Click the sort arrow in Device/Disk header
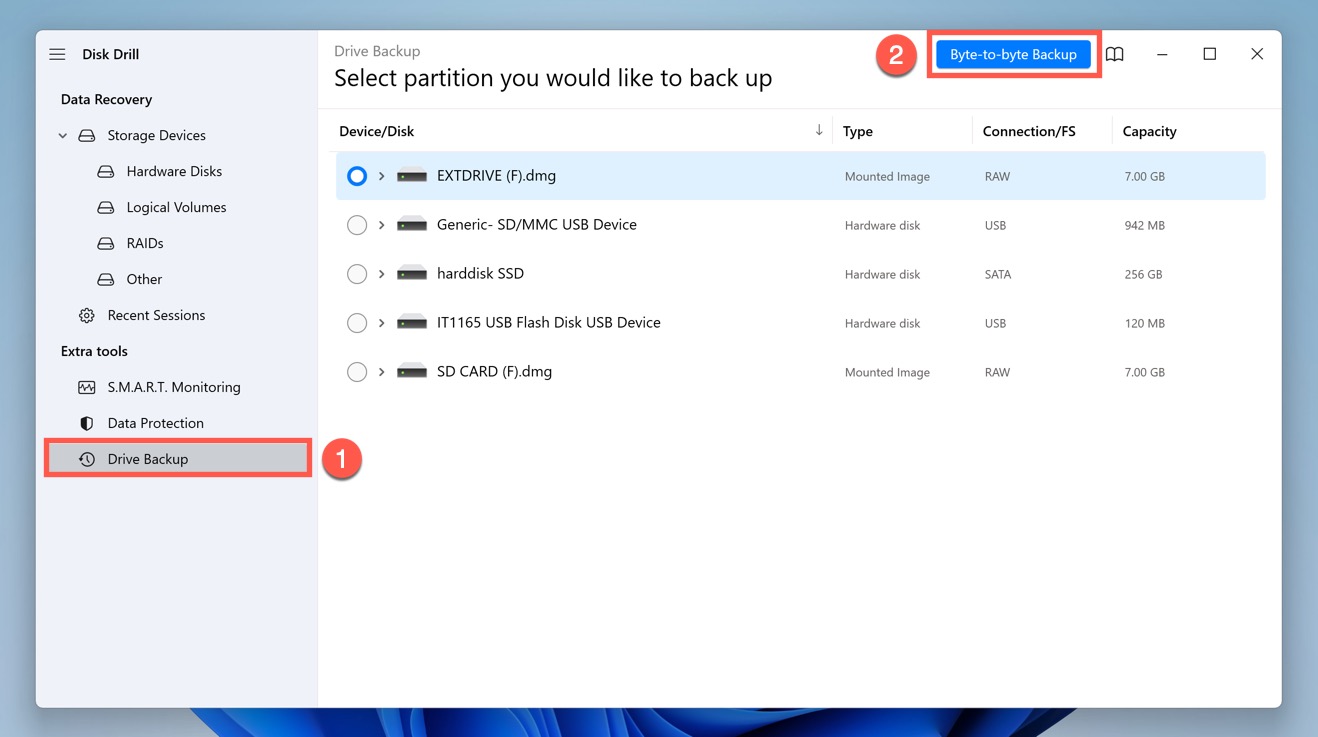The width and height of the screenshot is (1318, 737). point(819,130)
